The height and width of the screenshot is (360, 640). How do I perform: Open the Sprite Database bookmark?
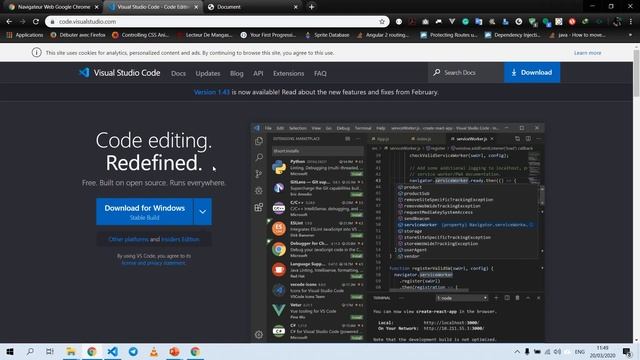click(327, 35)
